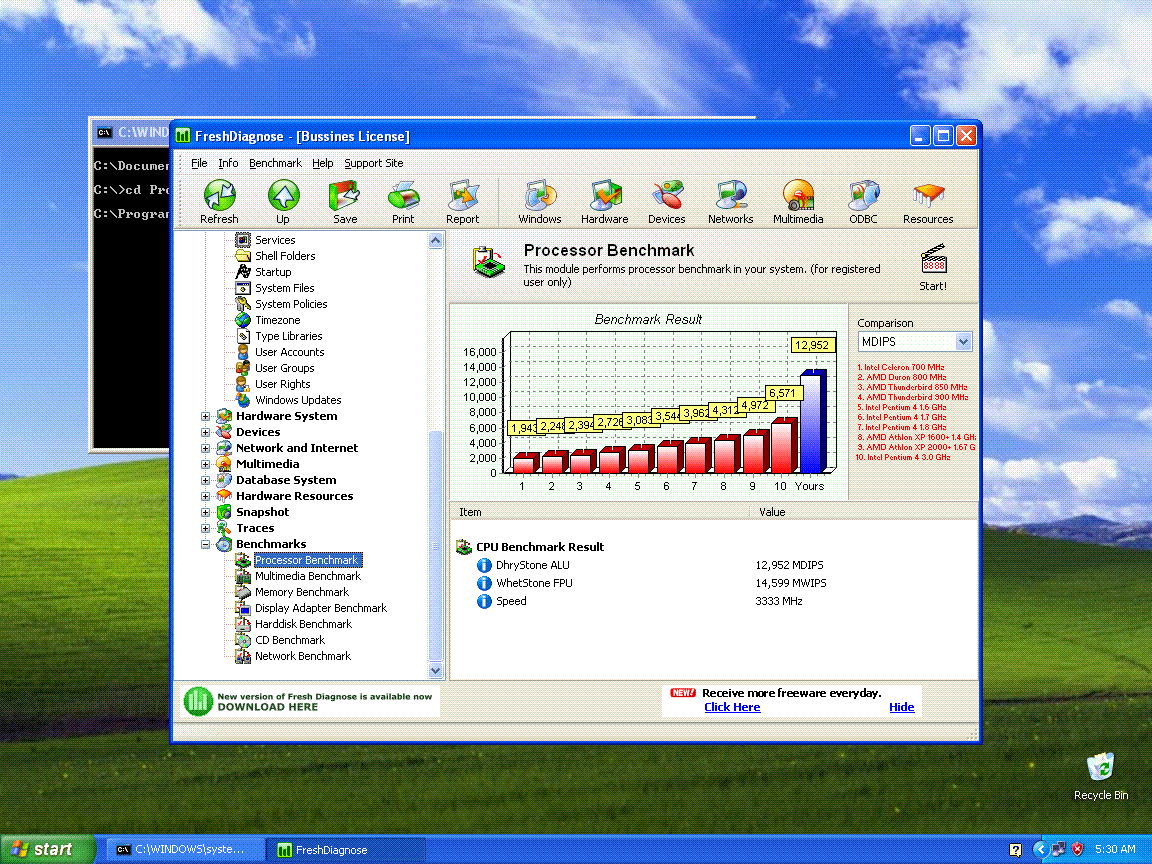Select System Policies tree item
The image size is (1152, 864).
click(x=291, y=304)
